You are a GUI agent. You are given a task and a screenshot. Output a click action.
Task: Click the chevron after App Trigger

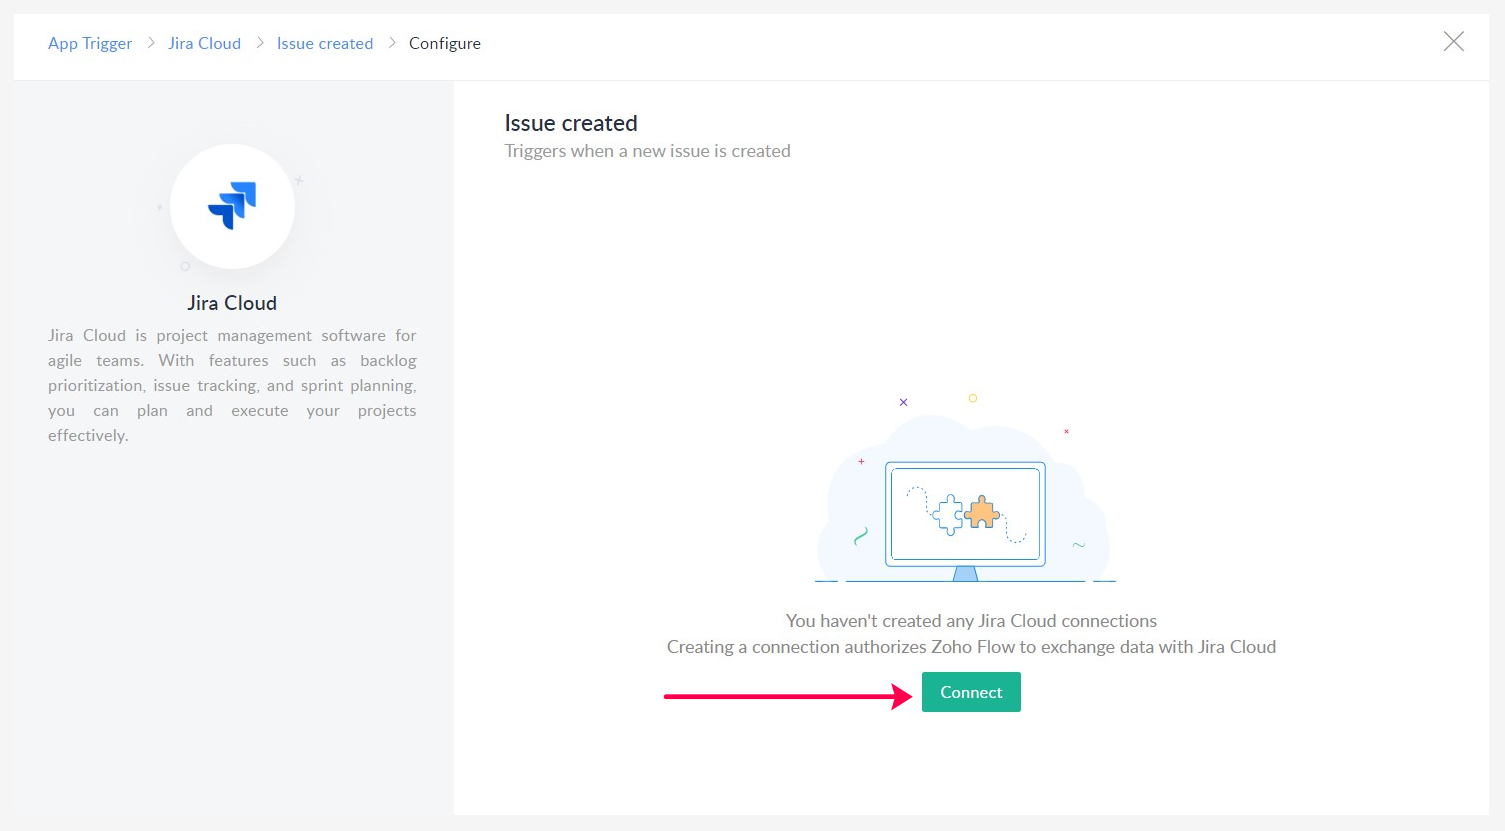point(151,43)
